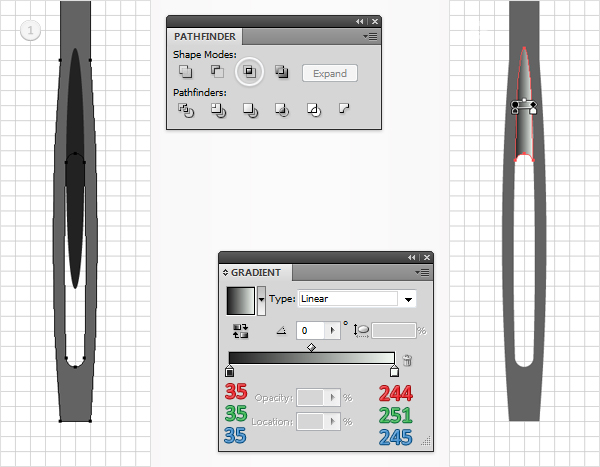The height and width of the screenshot is (467, 600).
Task: Click the Expand button in Pathfinder
Action: pos(330,73)
